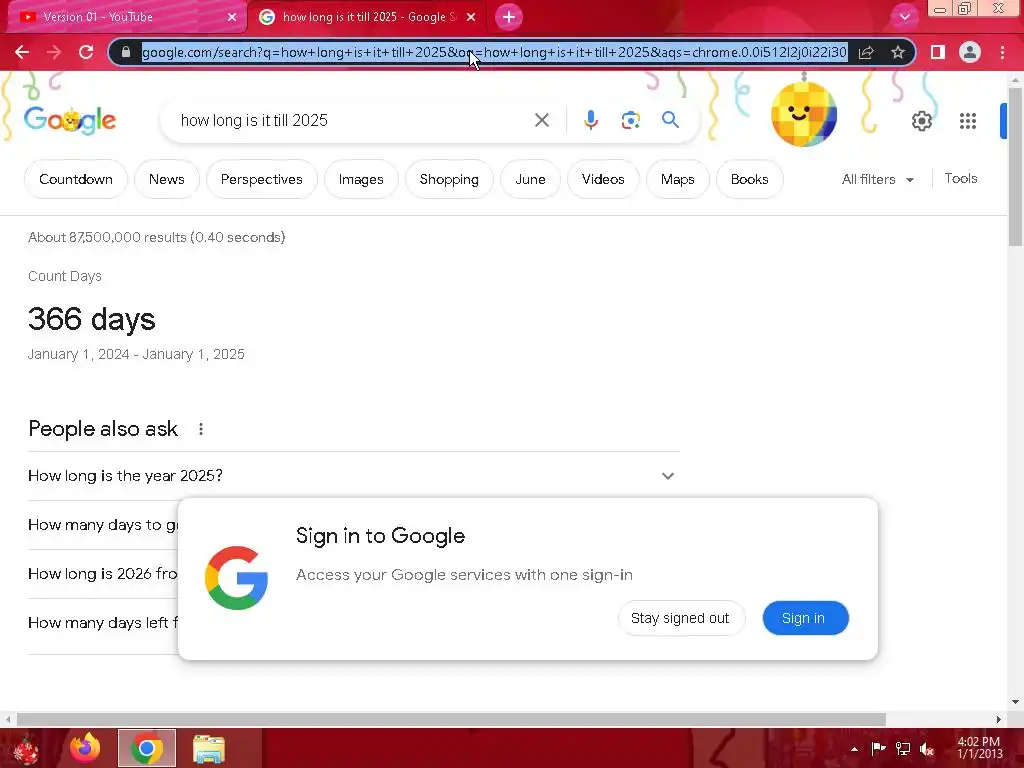Open the Google apps grid
The height and width of the screenshot is (768, 1024).
(x=968, y=121)
